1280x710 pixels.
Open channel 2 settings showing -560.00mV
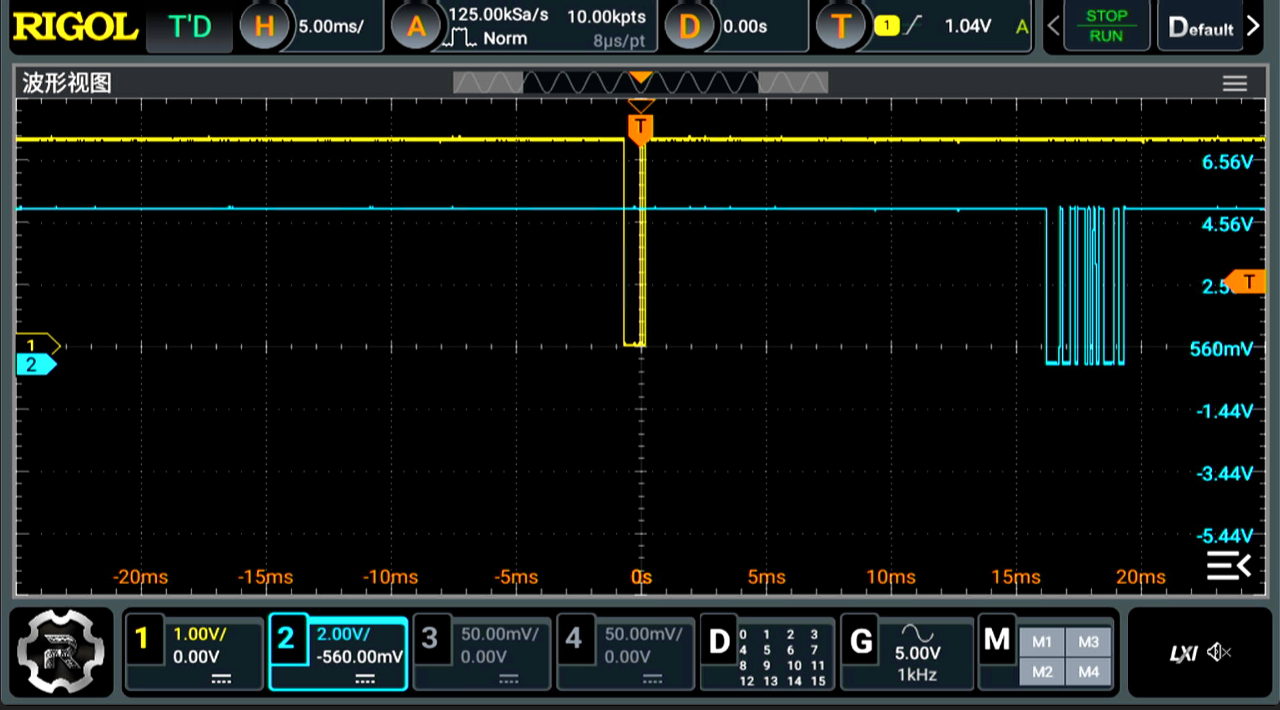pyautogui.click(x=337, y=652)
